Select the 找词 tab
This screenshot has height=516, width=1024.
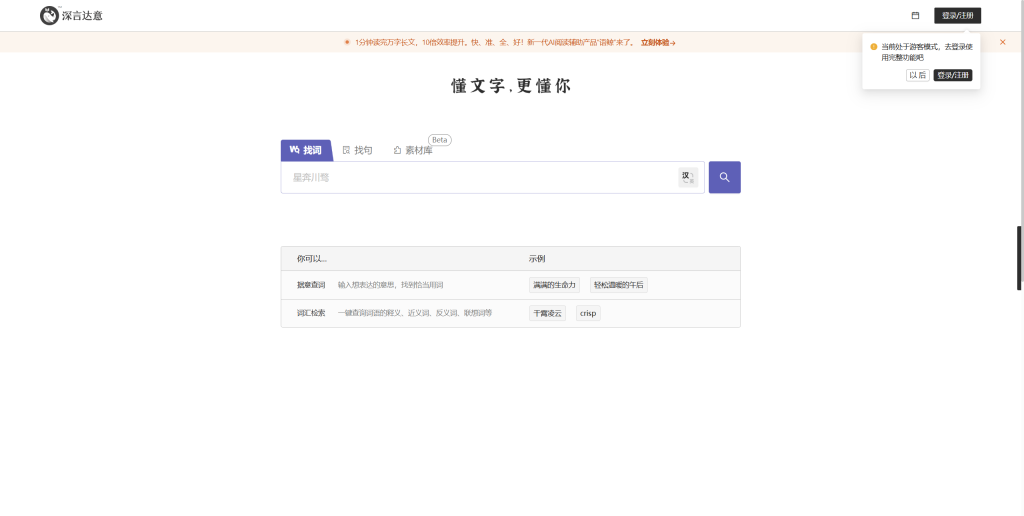pos(306,150)
